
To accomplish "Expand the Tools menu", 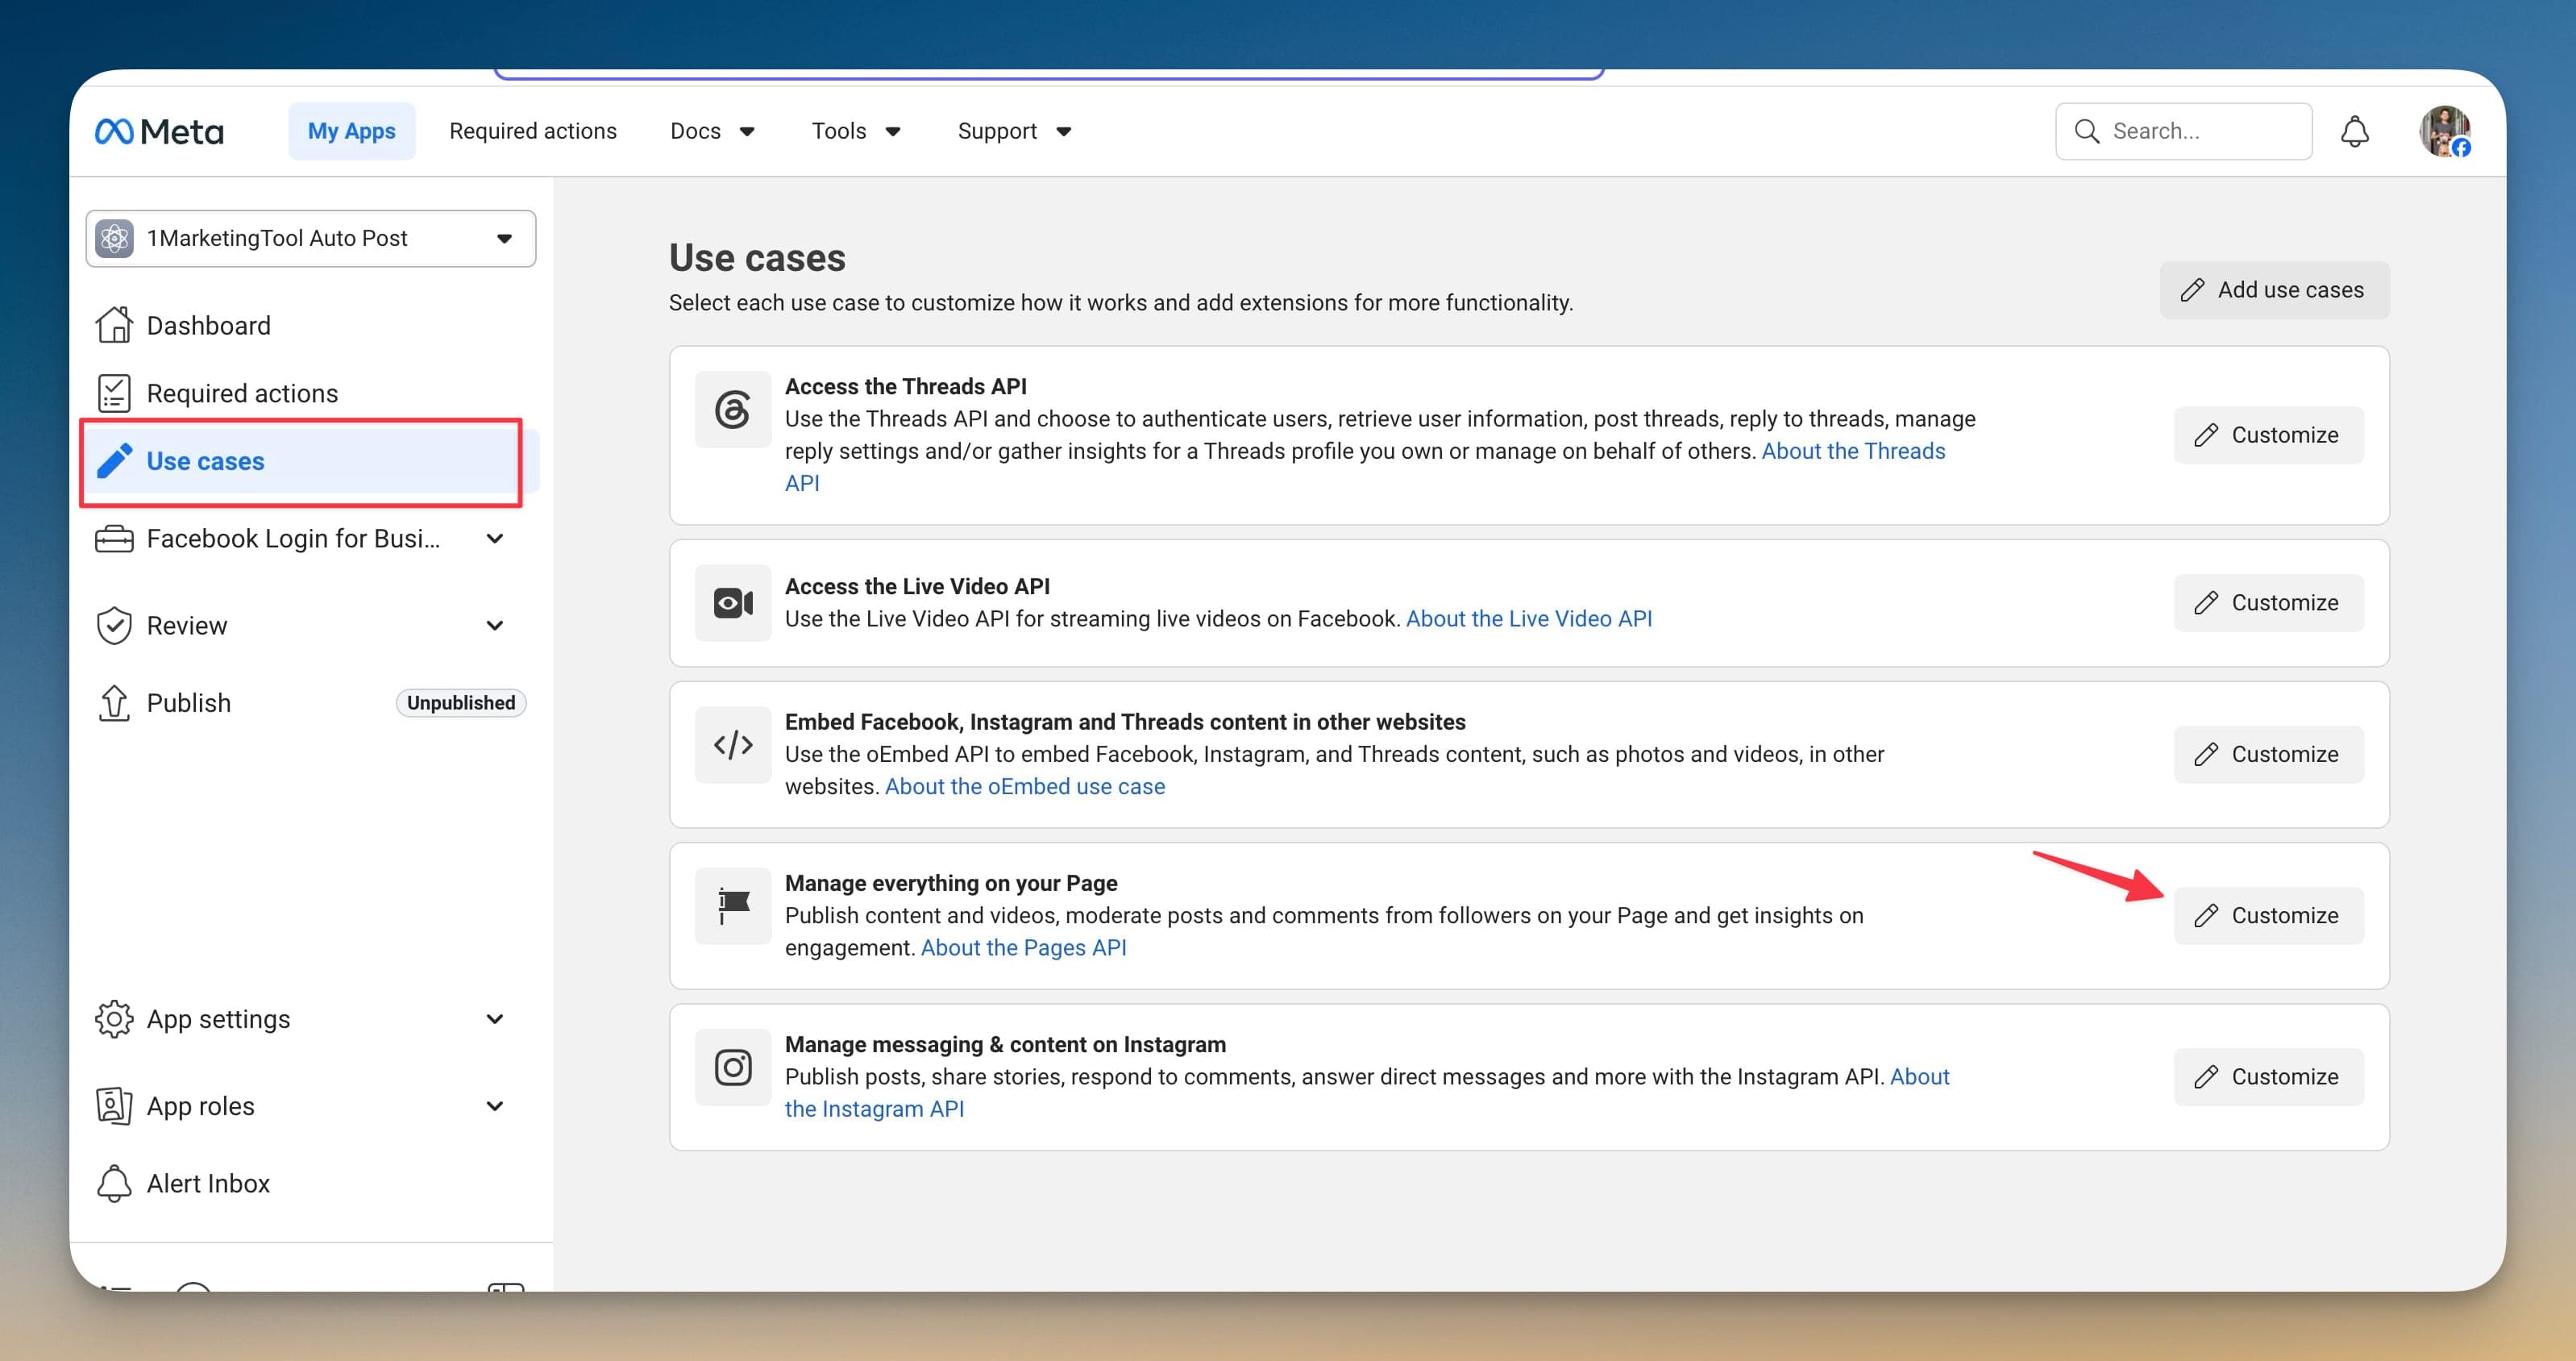I will click(x=856, y=131).
